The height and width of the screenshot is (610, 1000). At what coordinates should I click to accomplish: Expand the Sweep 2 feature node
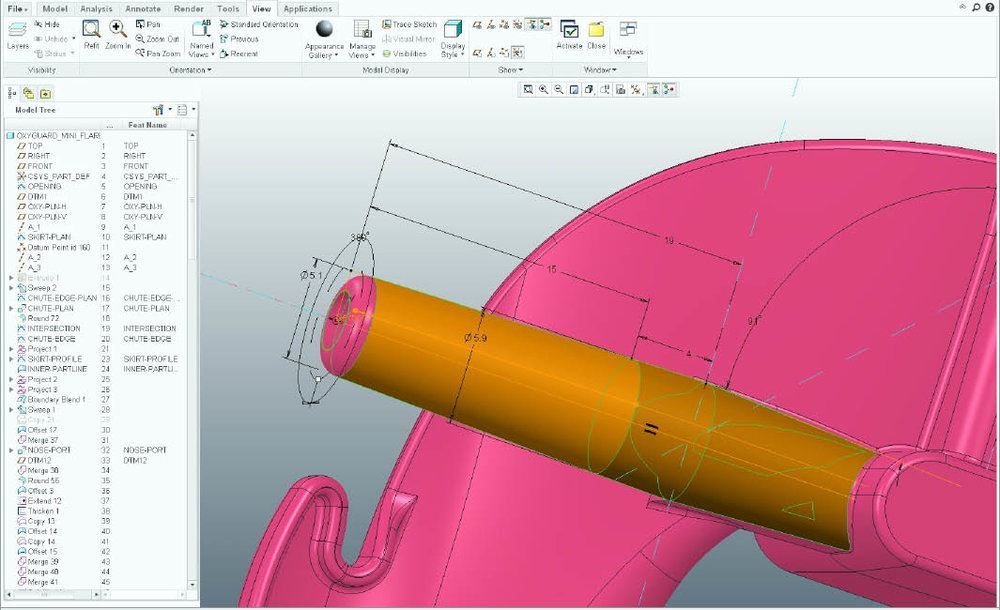[11, 288]
